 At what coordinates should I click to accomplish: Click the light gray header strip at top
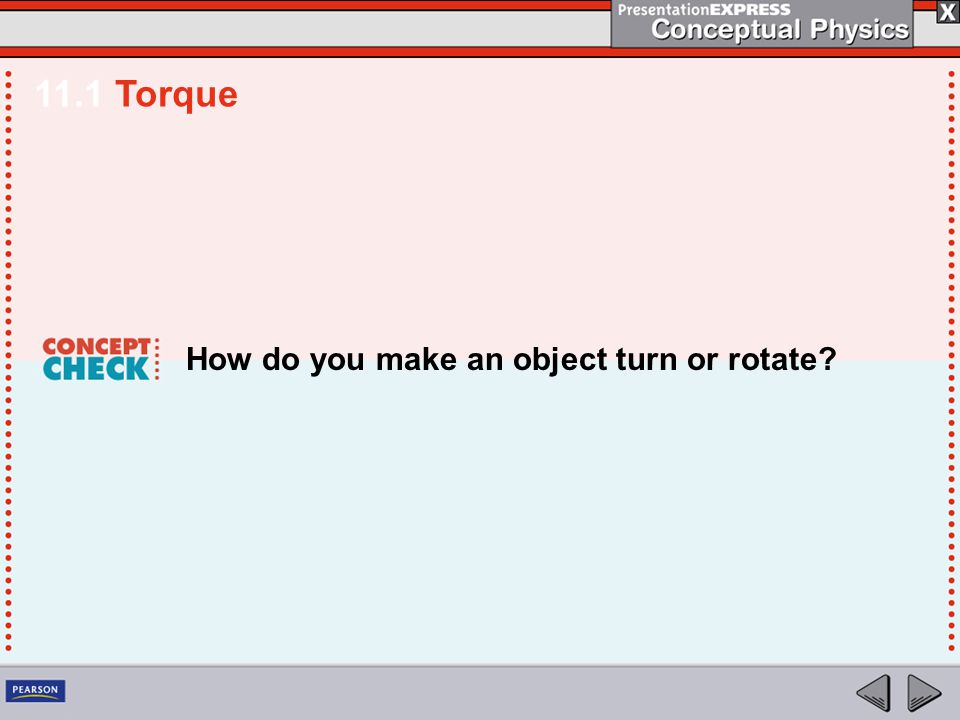pos(305,28)
